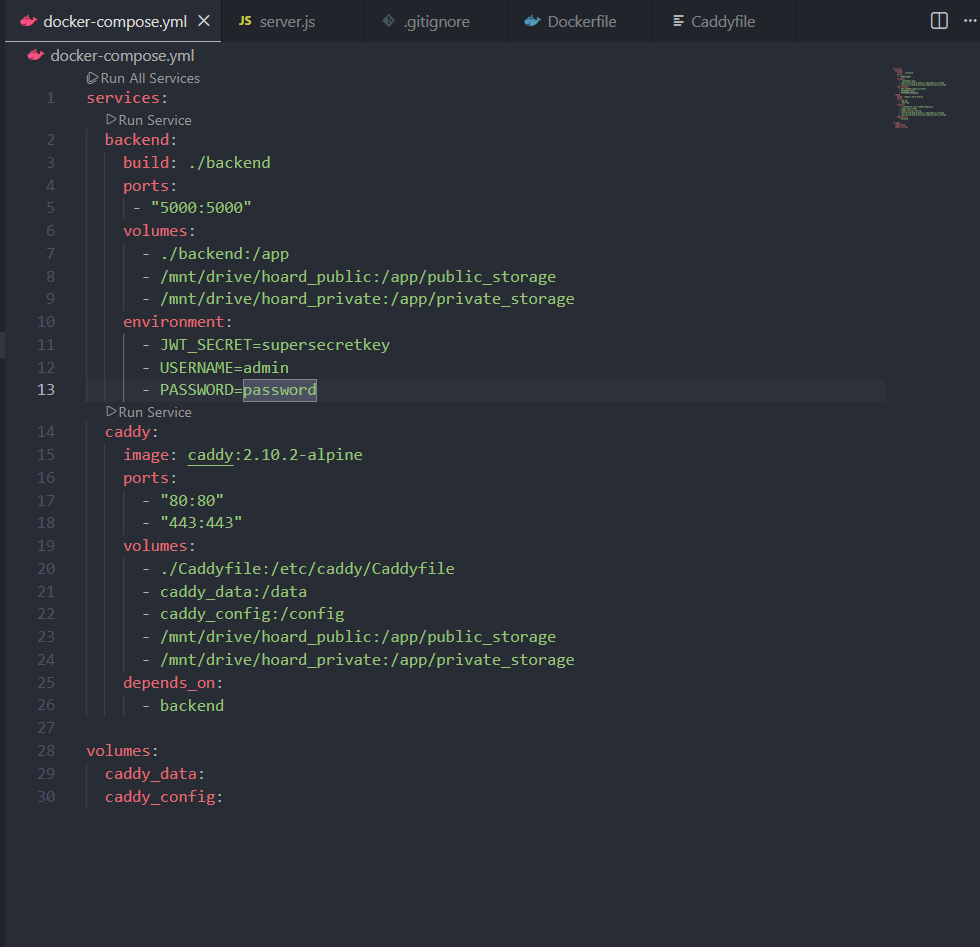Image resolution: width=980 pixels, height=947 pixels.
Task: Click the underlined caddy image name
Action: pyautogui.click(x=210, y=455)
